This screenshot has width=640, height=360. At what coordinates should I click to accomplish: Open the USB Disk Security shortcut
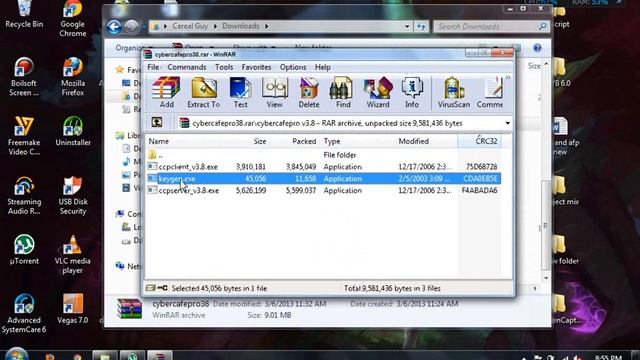coord(73,196)
